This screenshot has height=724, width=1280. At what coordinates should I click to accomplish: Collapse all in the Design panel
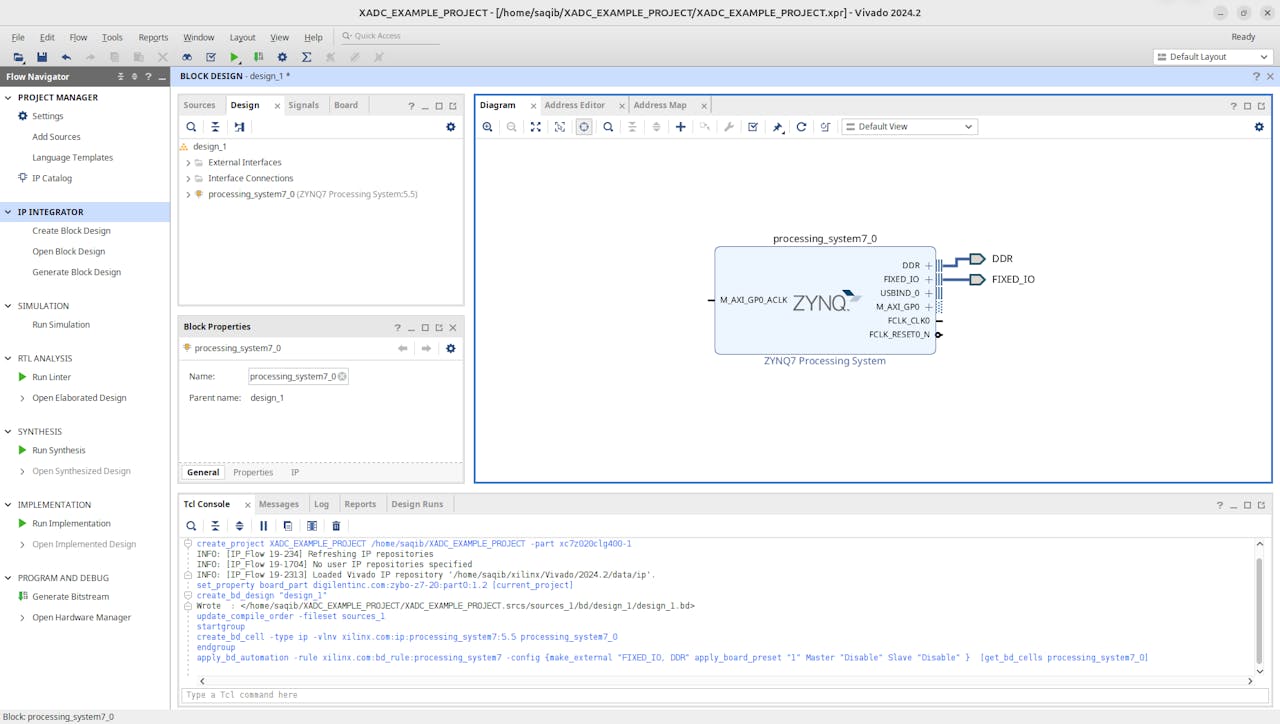[x=215, y=127]
